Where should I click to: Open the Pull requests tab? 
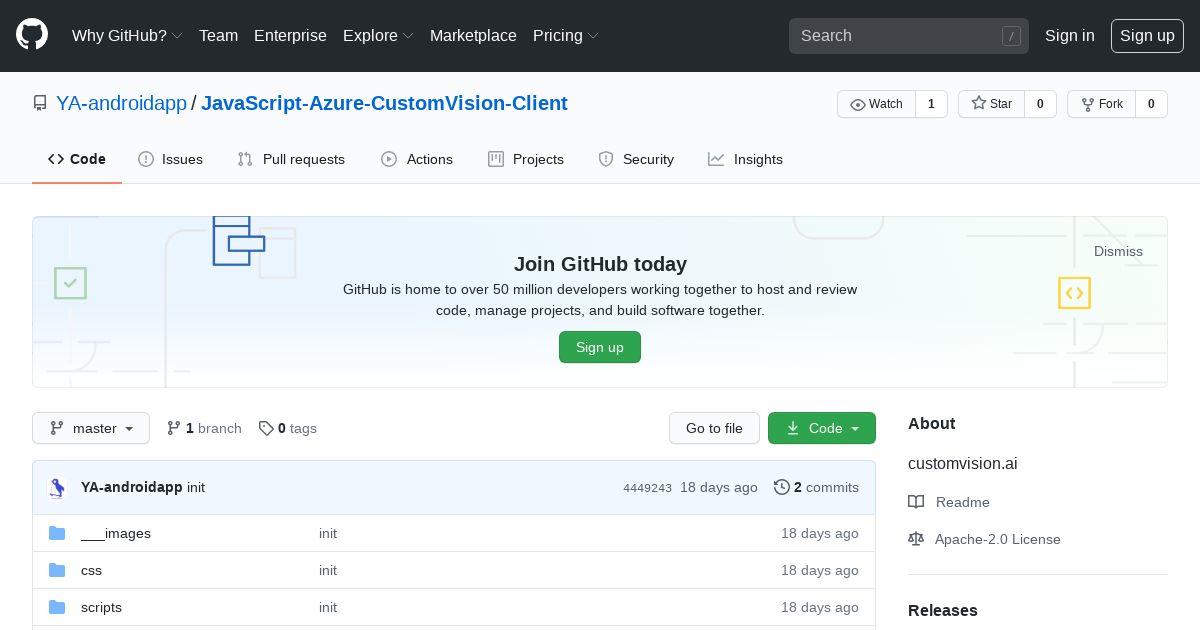click(x=291, y=159)
